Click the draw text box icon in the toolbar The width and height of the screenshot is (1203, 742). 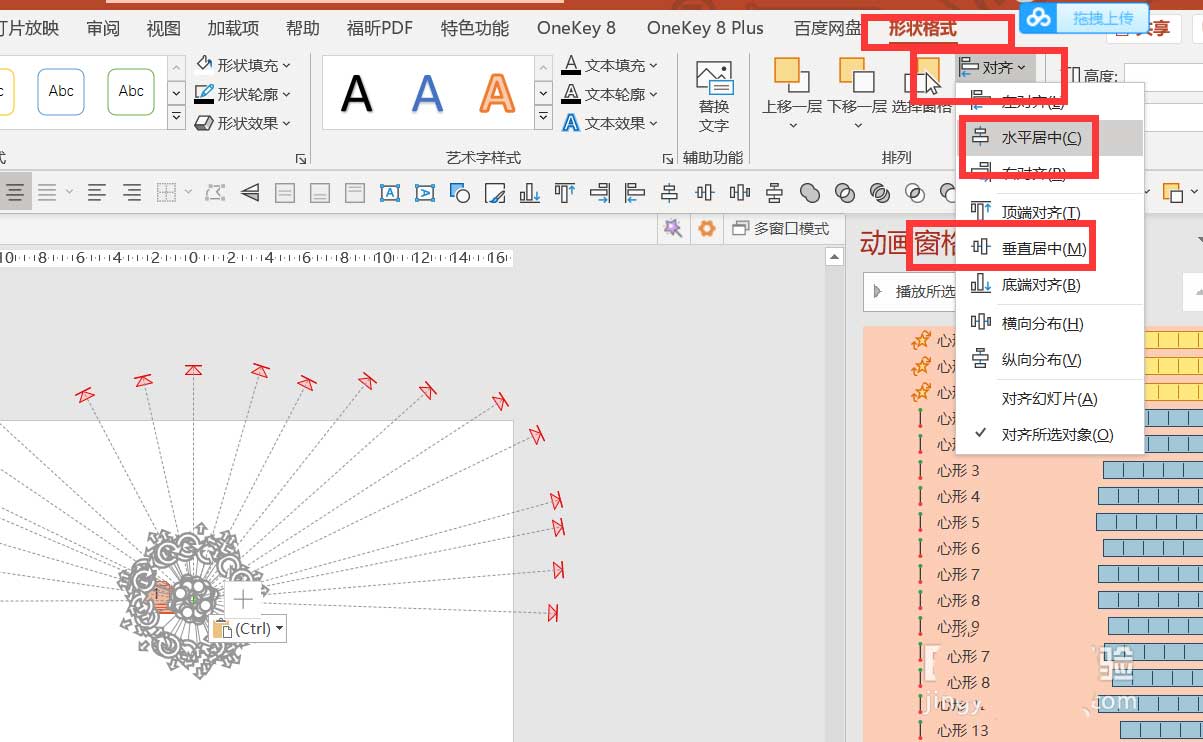click(390, 192)
